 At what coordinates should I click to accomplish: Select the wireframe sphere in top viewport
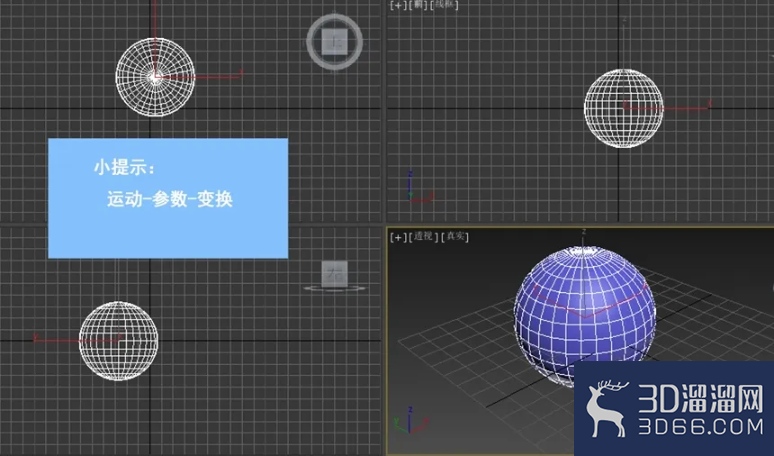155,77
